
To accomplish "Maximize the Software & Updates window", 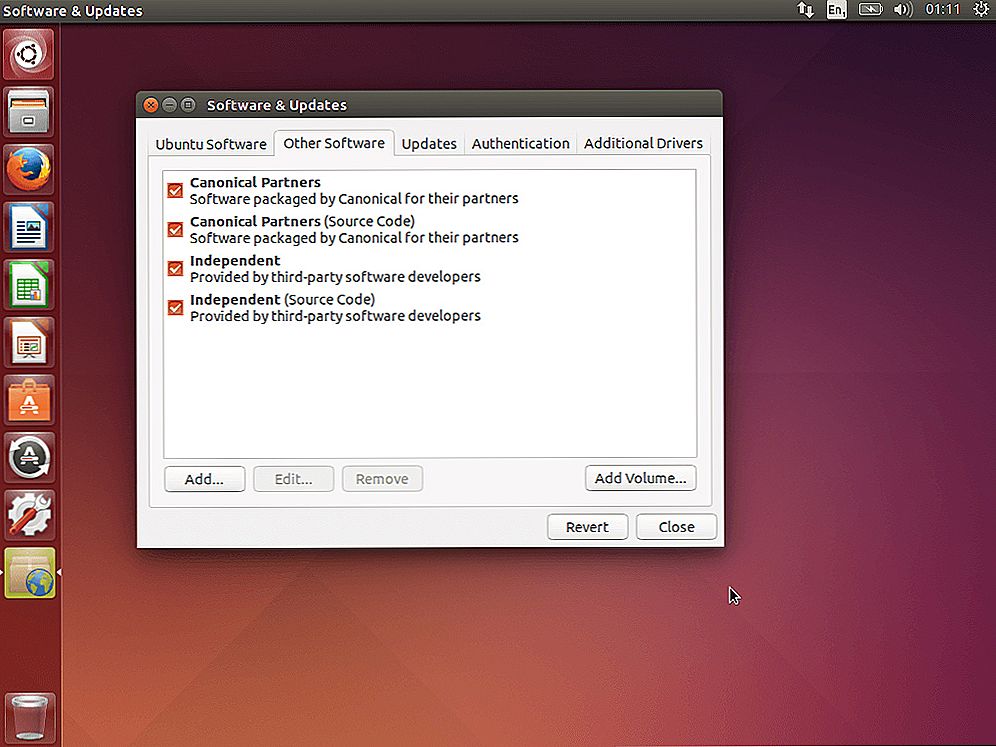I will coord(188,105).
